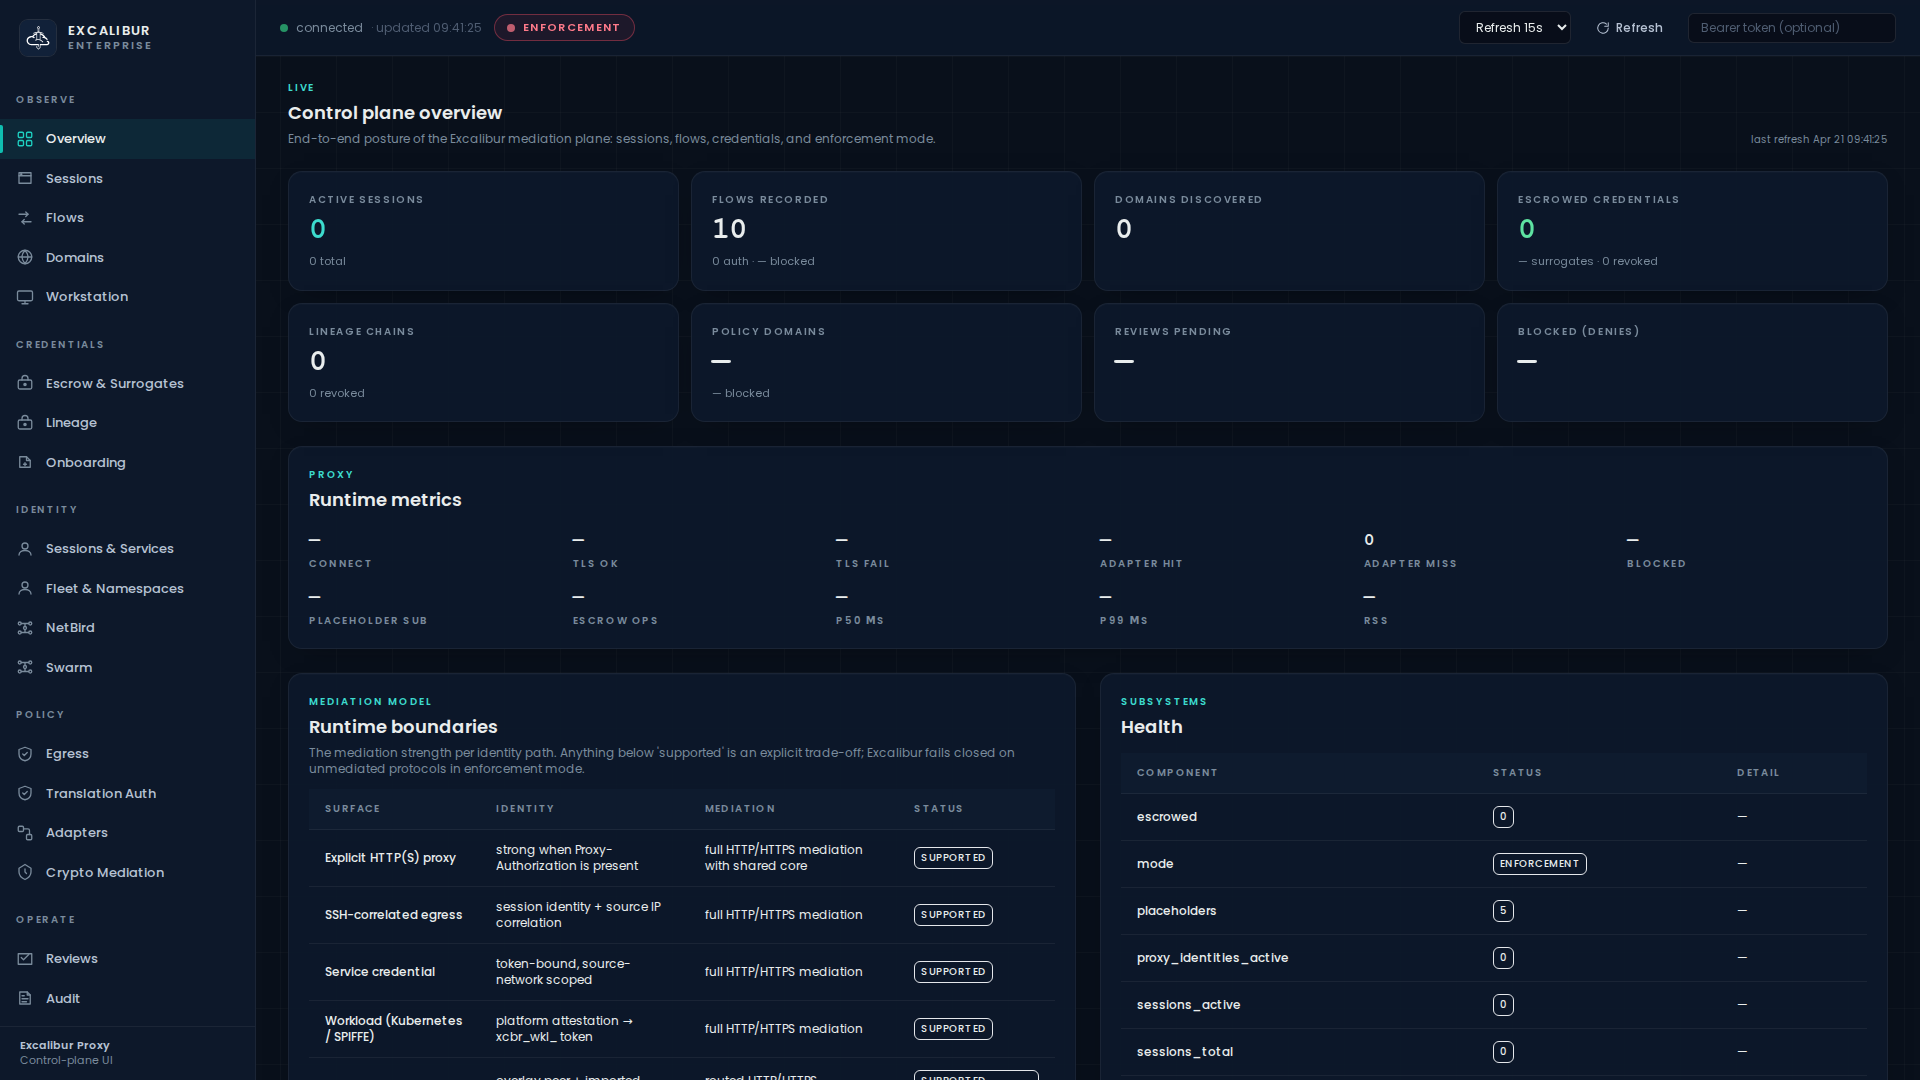Click the Crypto Mediation shield icon
The height and width of the screenshot is (1080, 1920).
(25, 872)
